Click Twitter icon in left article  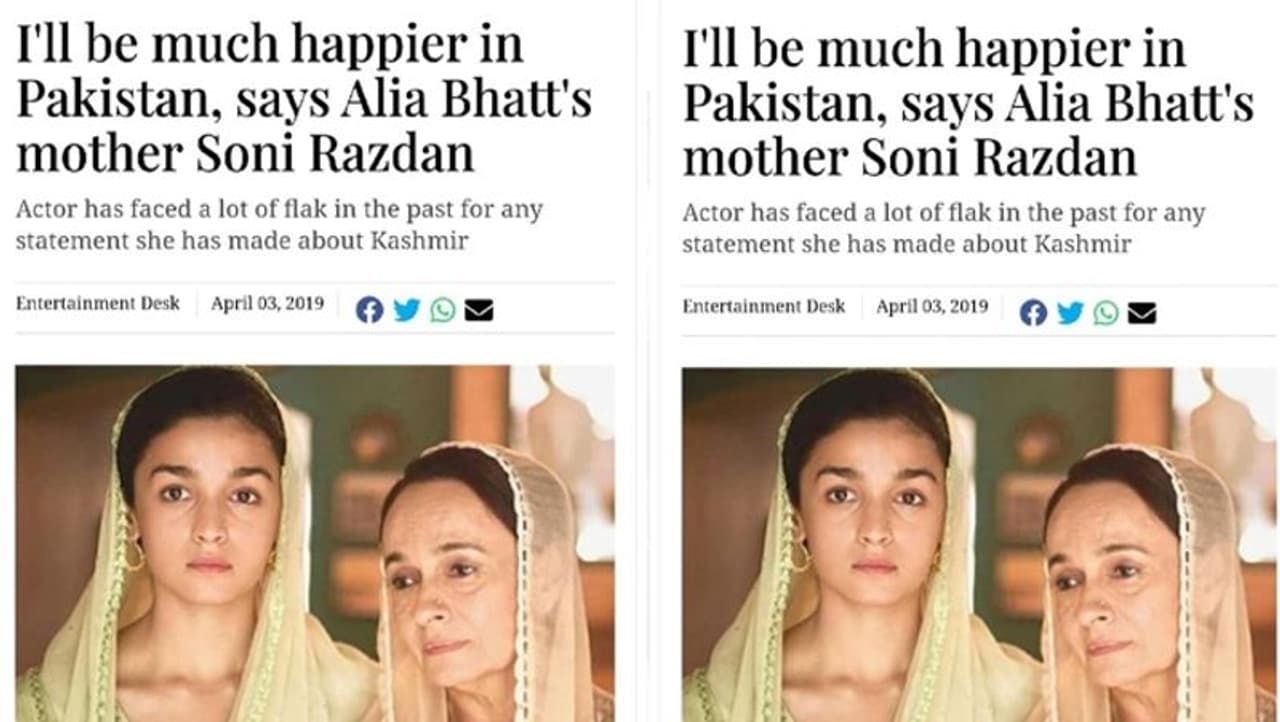[x=406, y=310]
